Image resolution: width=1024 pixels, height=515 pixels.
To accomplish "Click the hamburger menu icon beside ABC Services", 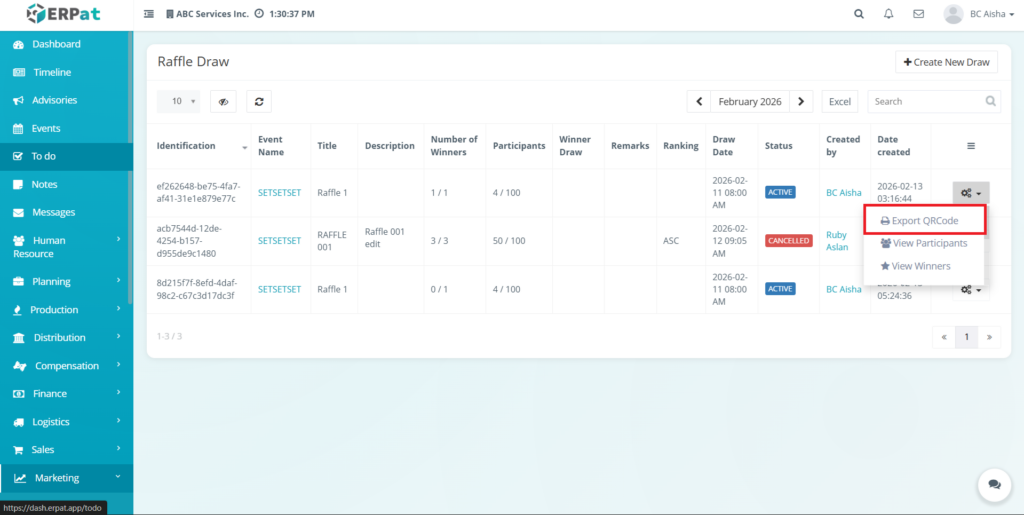I will pos(149,14).
